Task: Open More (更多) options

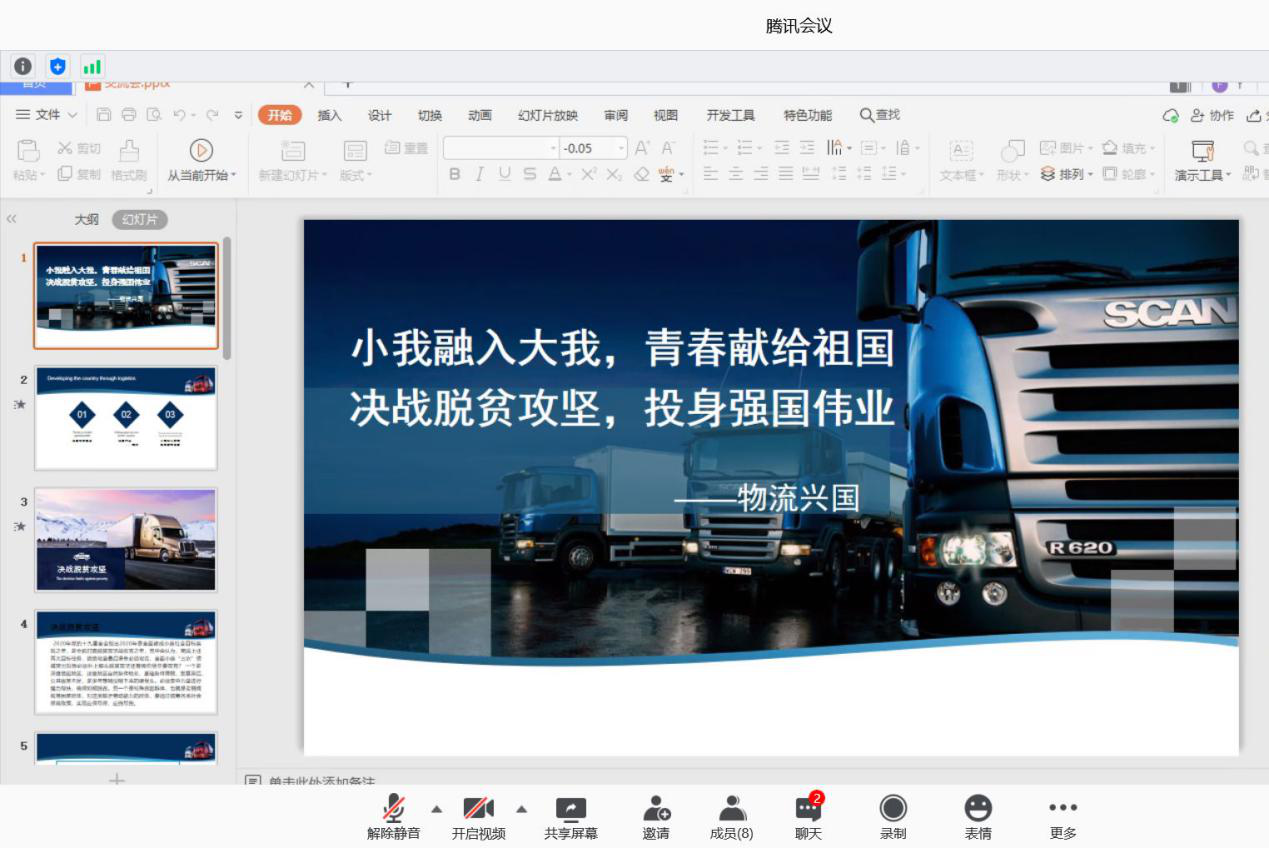Action: (1063, 809)
